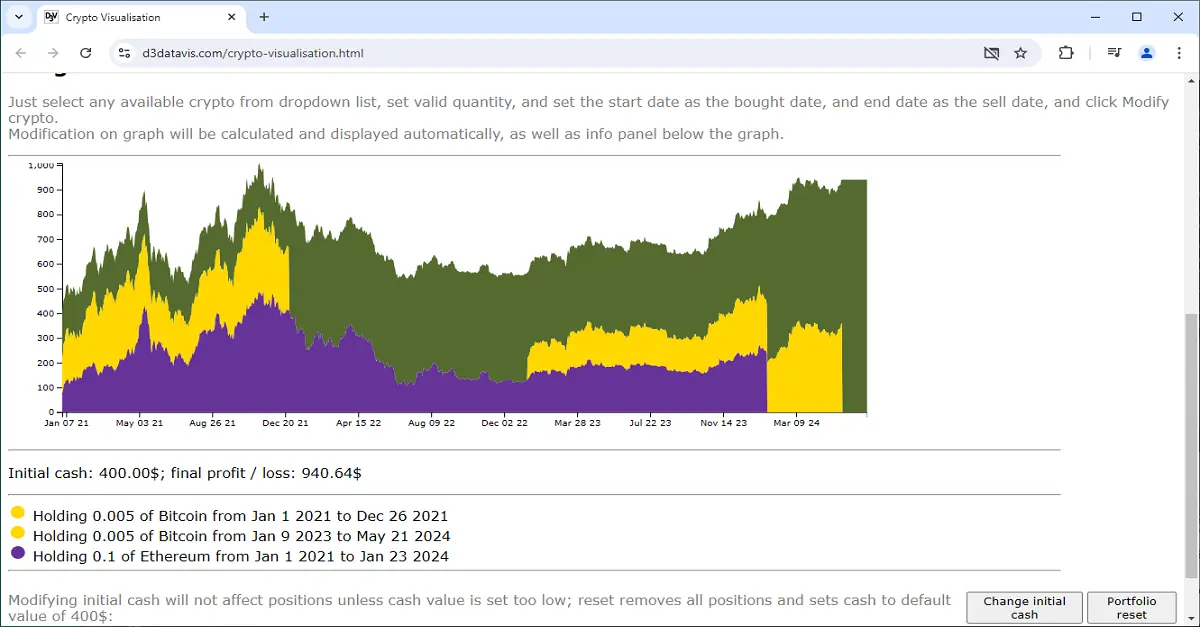Image resolution: width=1200 pixels, height=627 pixels.
Task: Reload the page with refresh icon
Action: 86,53
